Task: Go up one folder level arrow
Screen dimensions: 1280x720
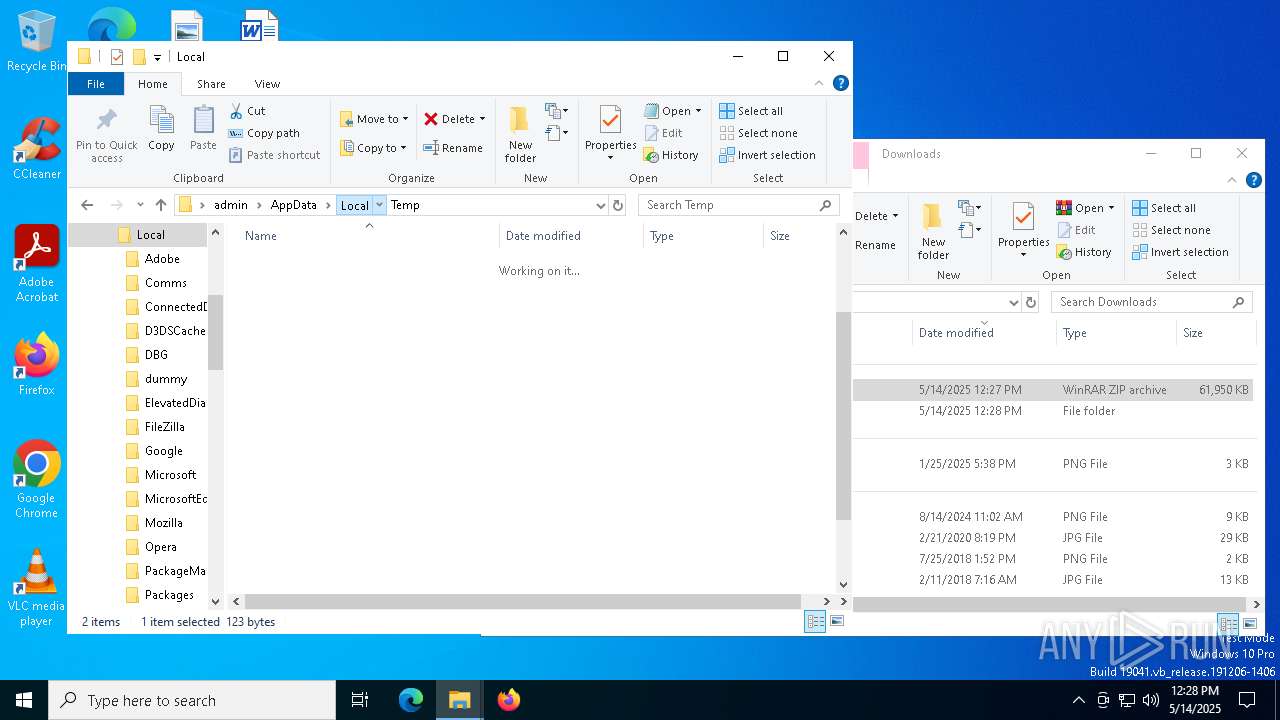Action: click(161, 205)
